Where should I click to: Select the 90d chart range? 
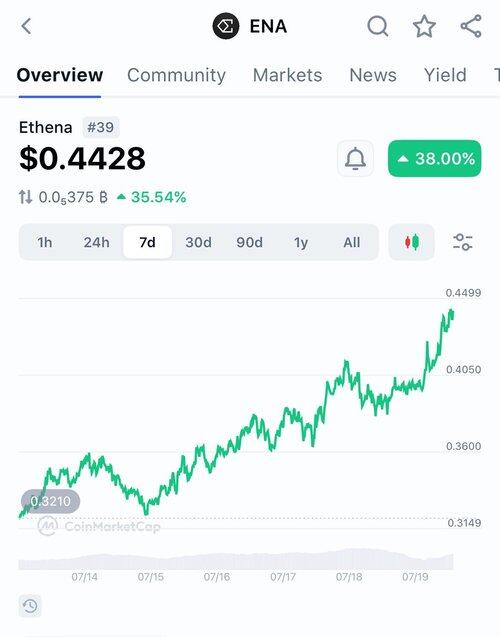click(249, 243)
